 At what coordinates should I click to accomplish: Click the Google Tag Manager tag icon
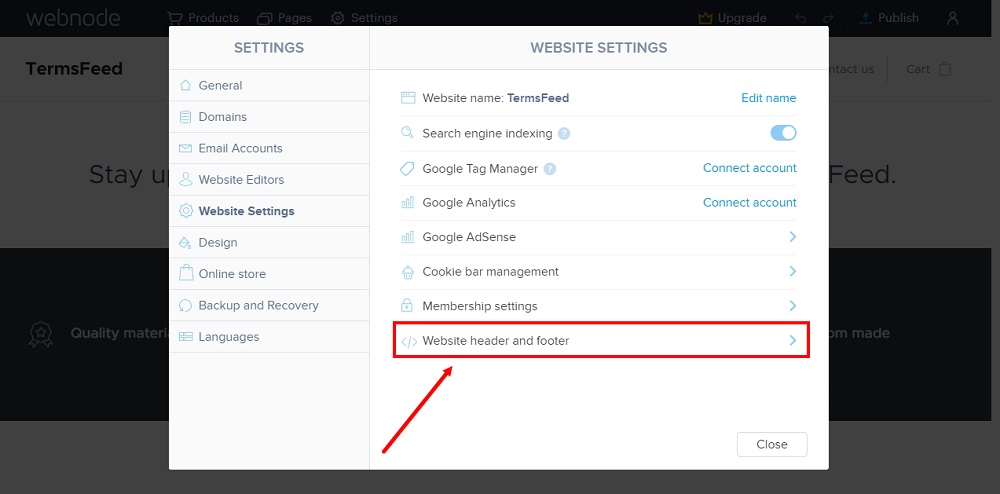[408, 168]
